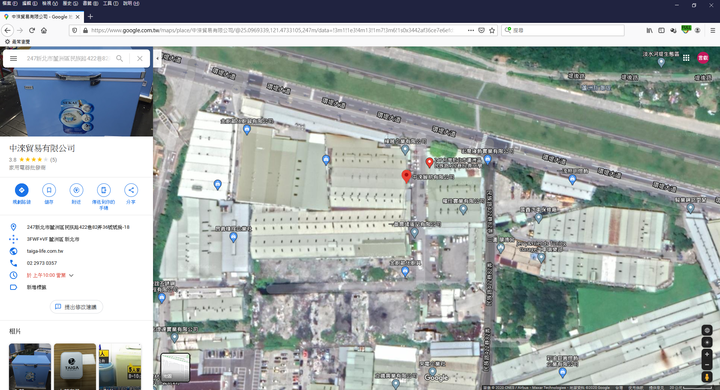Open the Help menu in menu bar
The height and width of the screenshot is (390, 720).
point(130,3)
